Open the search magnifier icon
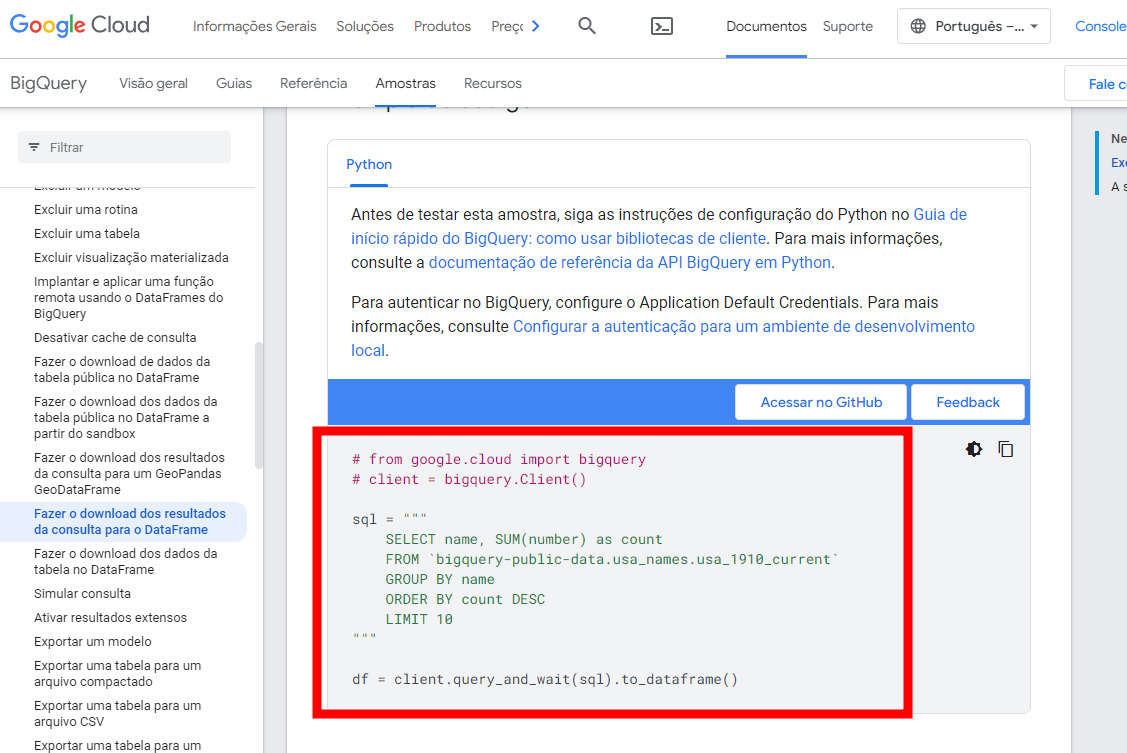 [587, 26]
